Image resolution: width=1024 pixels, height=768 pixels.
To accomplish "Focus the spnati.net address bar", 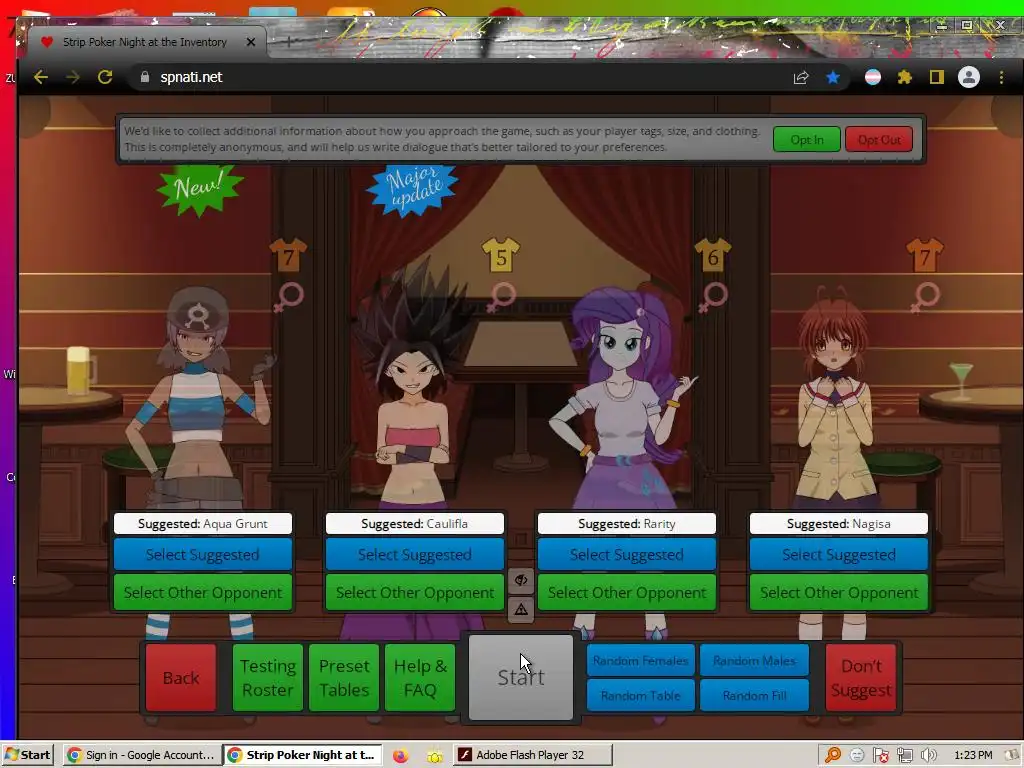I will [x=457, y=77].
